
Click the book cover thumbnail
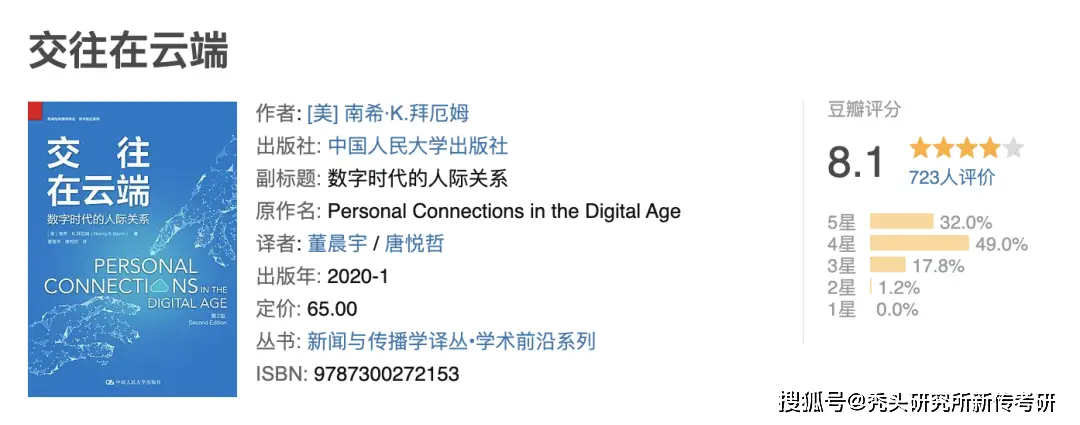pyautogui.click(x=132, y=249)
